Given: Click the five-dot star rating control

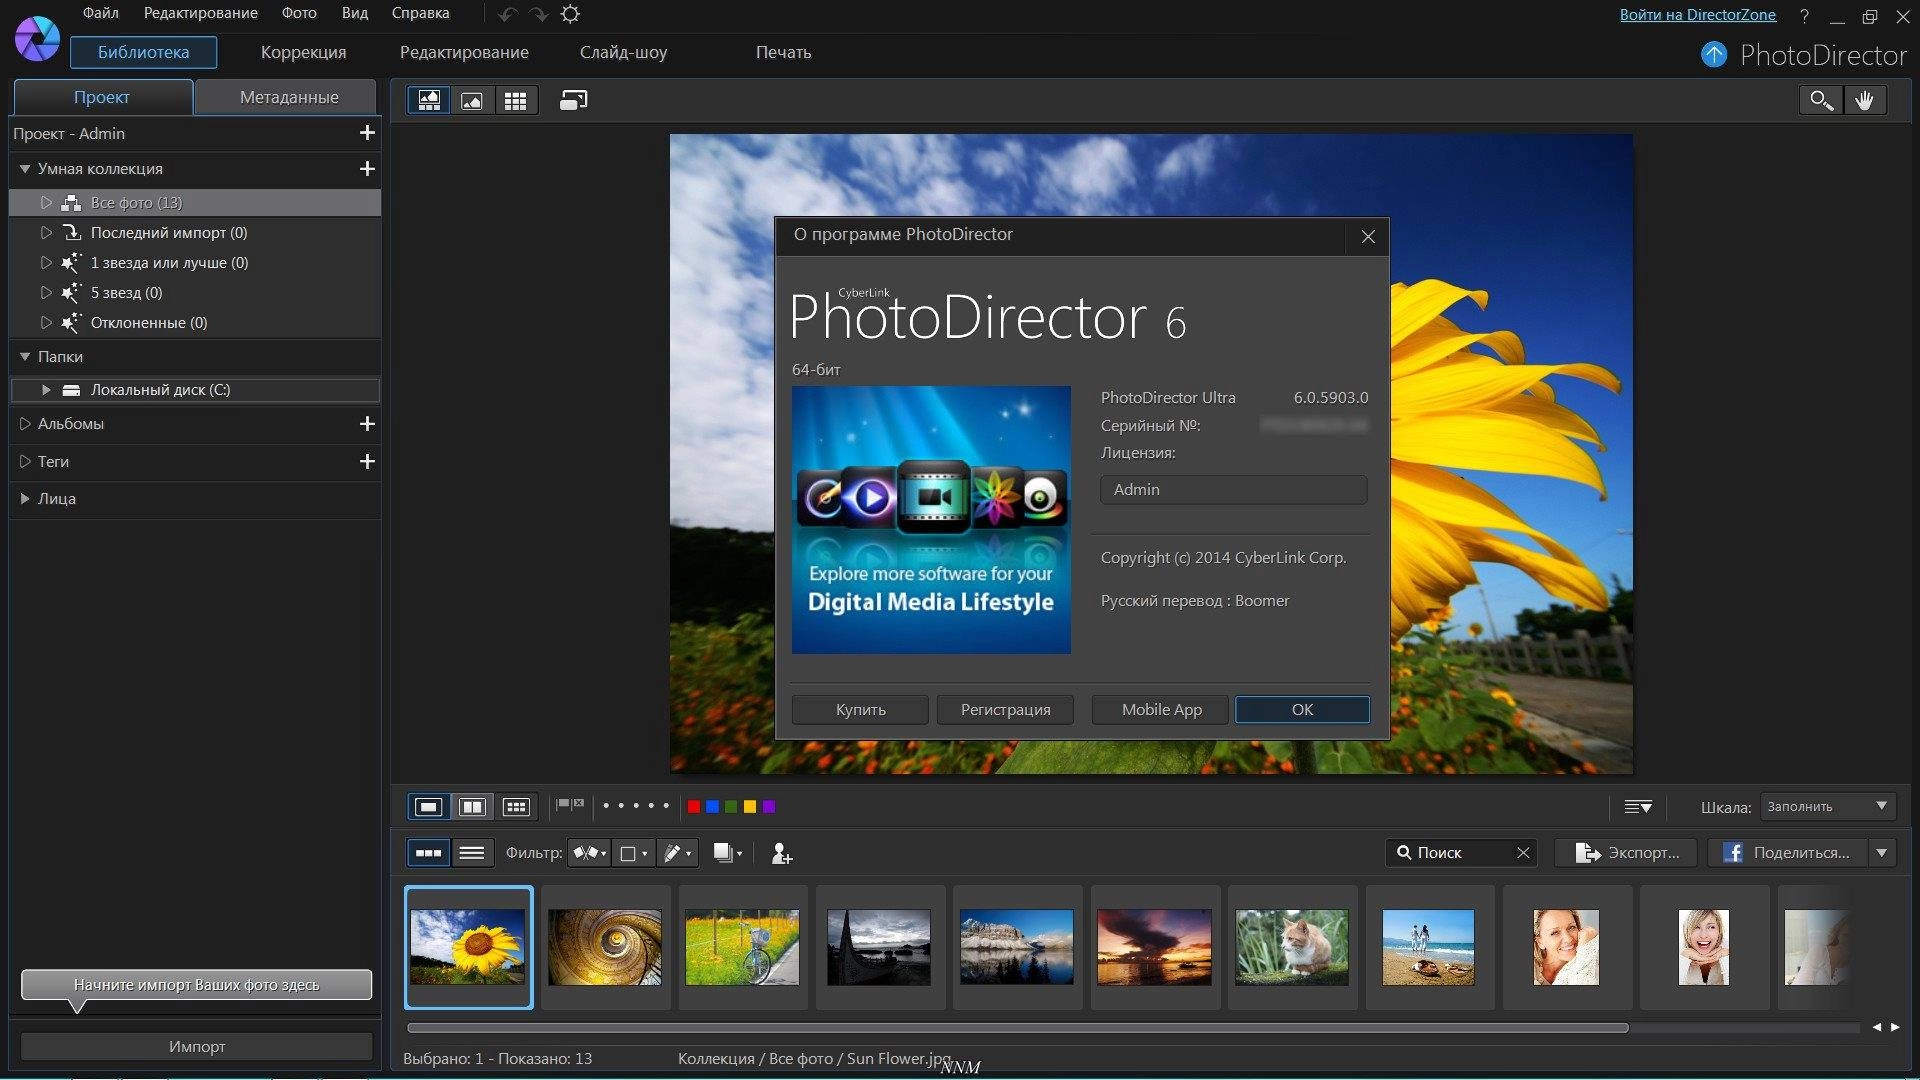Looking at the screenshot, I should pyautogui.click(x=636, y=806).
